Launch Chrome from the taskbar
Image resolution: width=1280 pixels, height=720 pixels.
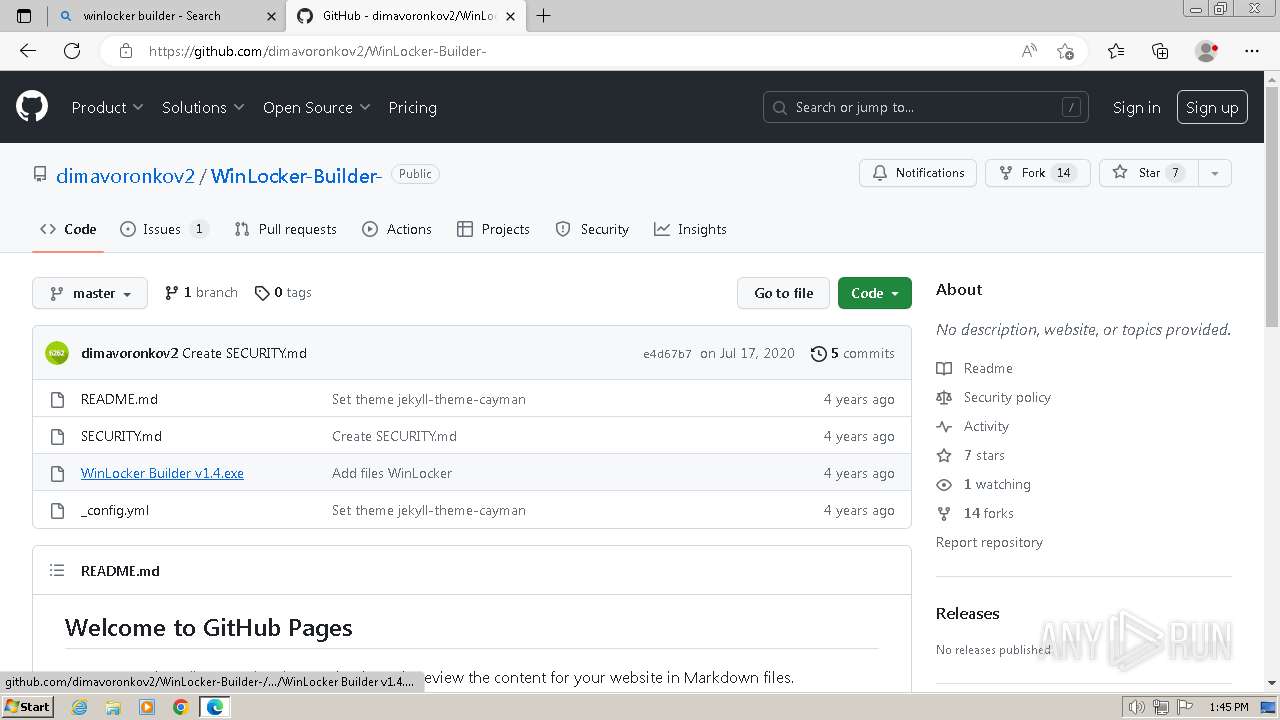point(180,707)
